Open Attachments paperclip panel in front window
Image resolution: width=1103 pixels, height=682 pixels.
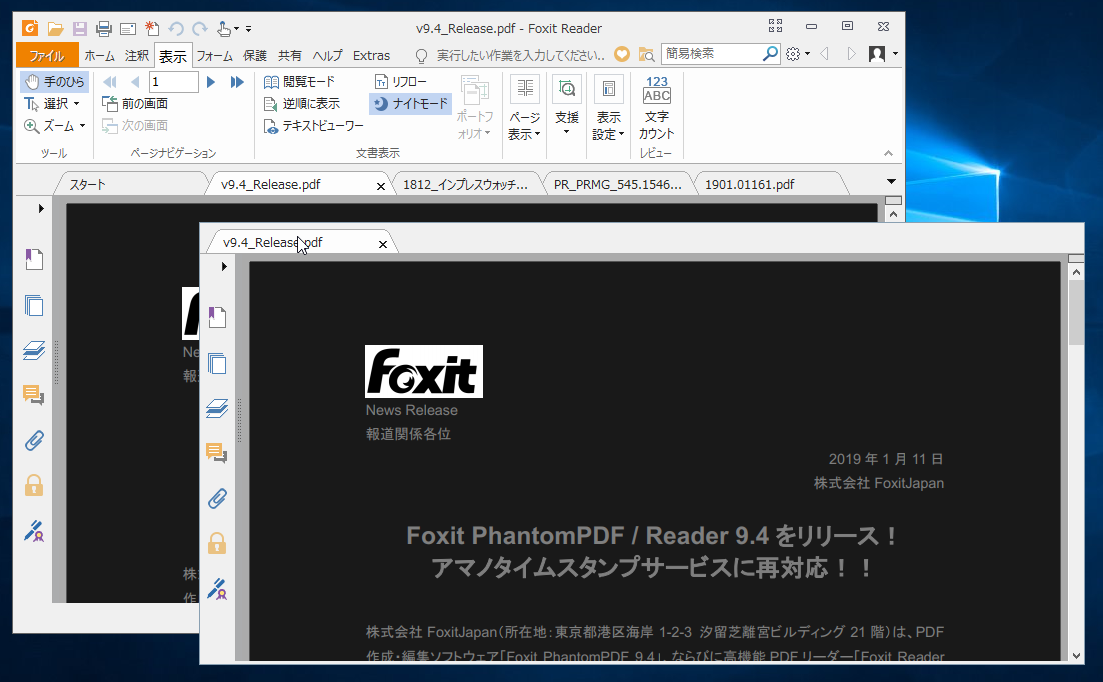(x=217, y=498)
